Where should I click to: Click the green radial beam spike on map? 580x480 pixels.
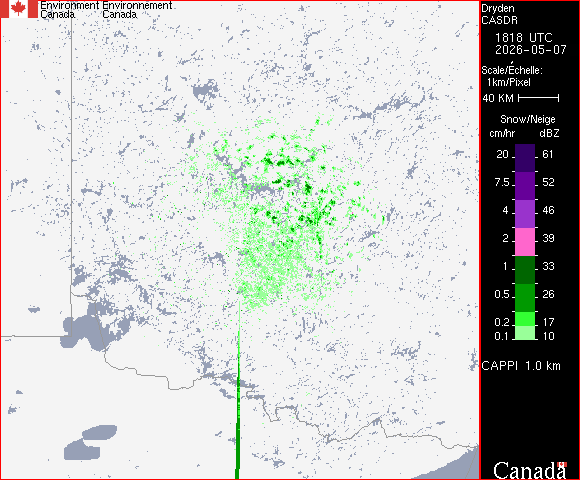pyautogui.click(x=237, y=407)
